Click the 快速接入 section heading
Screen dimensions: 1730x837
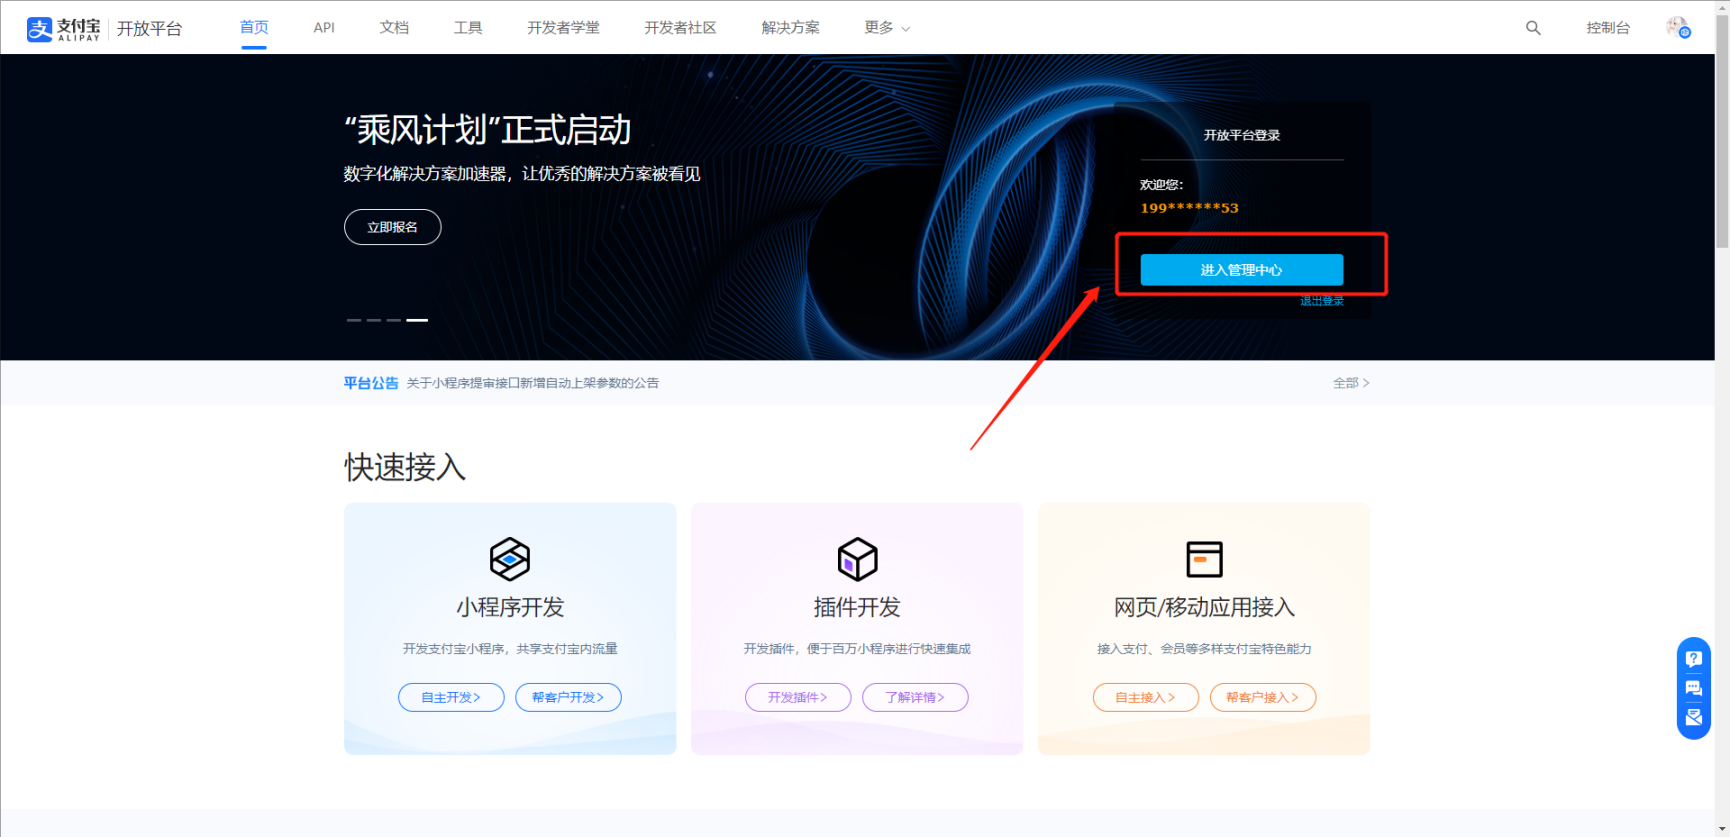tap(405, 467)
